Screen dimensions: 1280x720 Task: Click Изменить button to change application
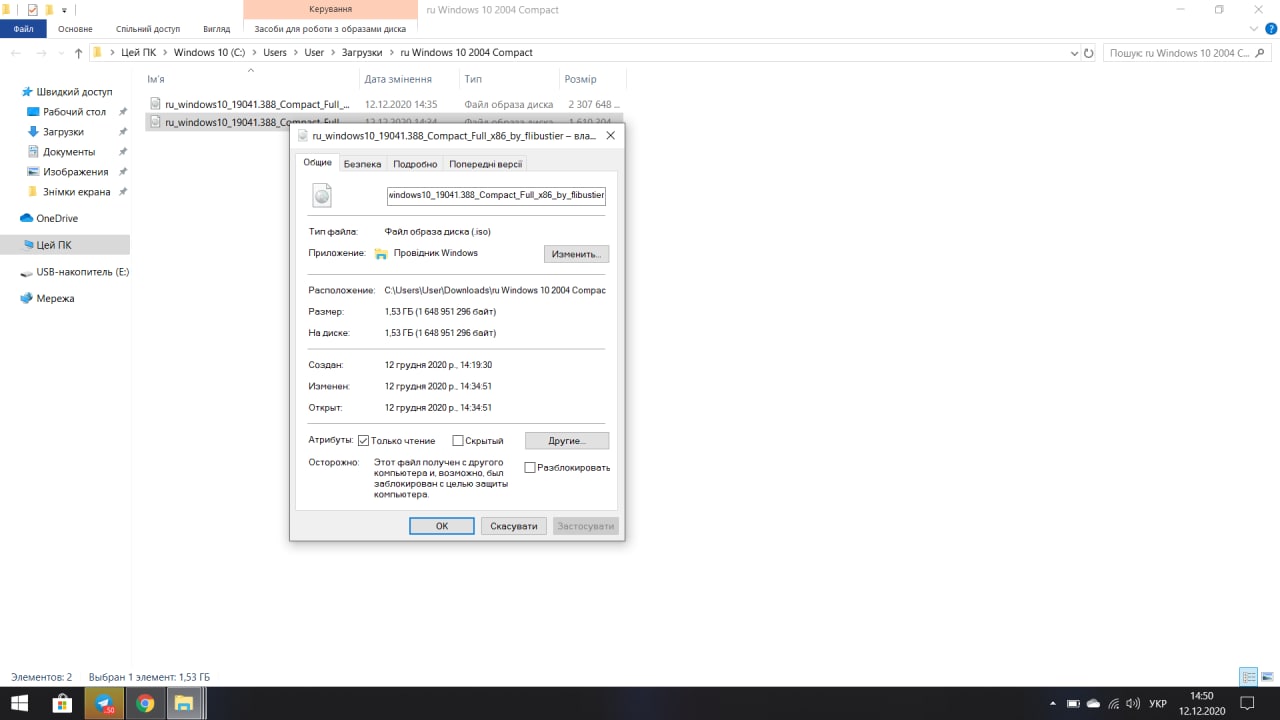point(576,254)
